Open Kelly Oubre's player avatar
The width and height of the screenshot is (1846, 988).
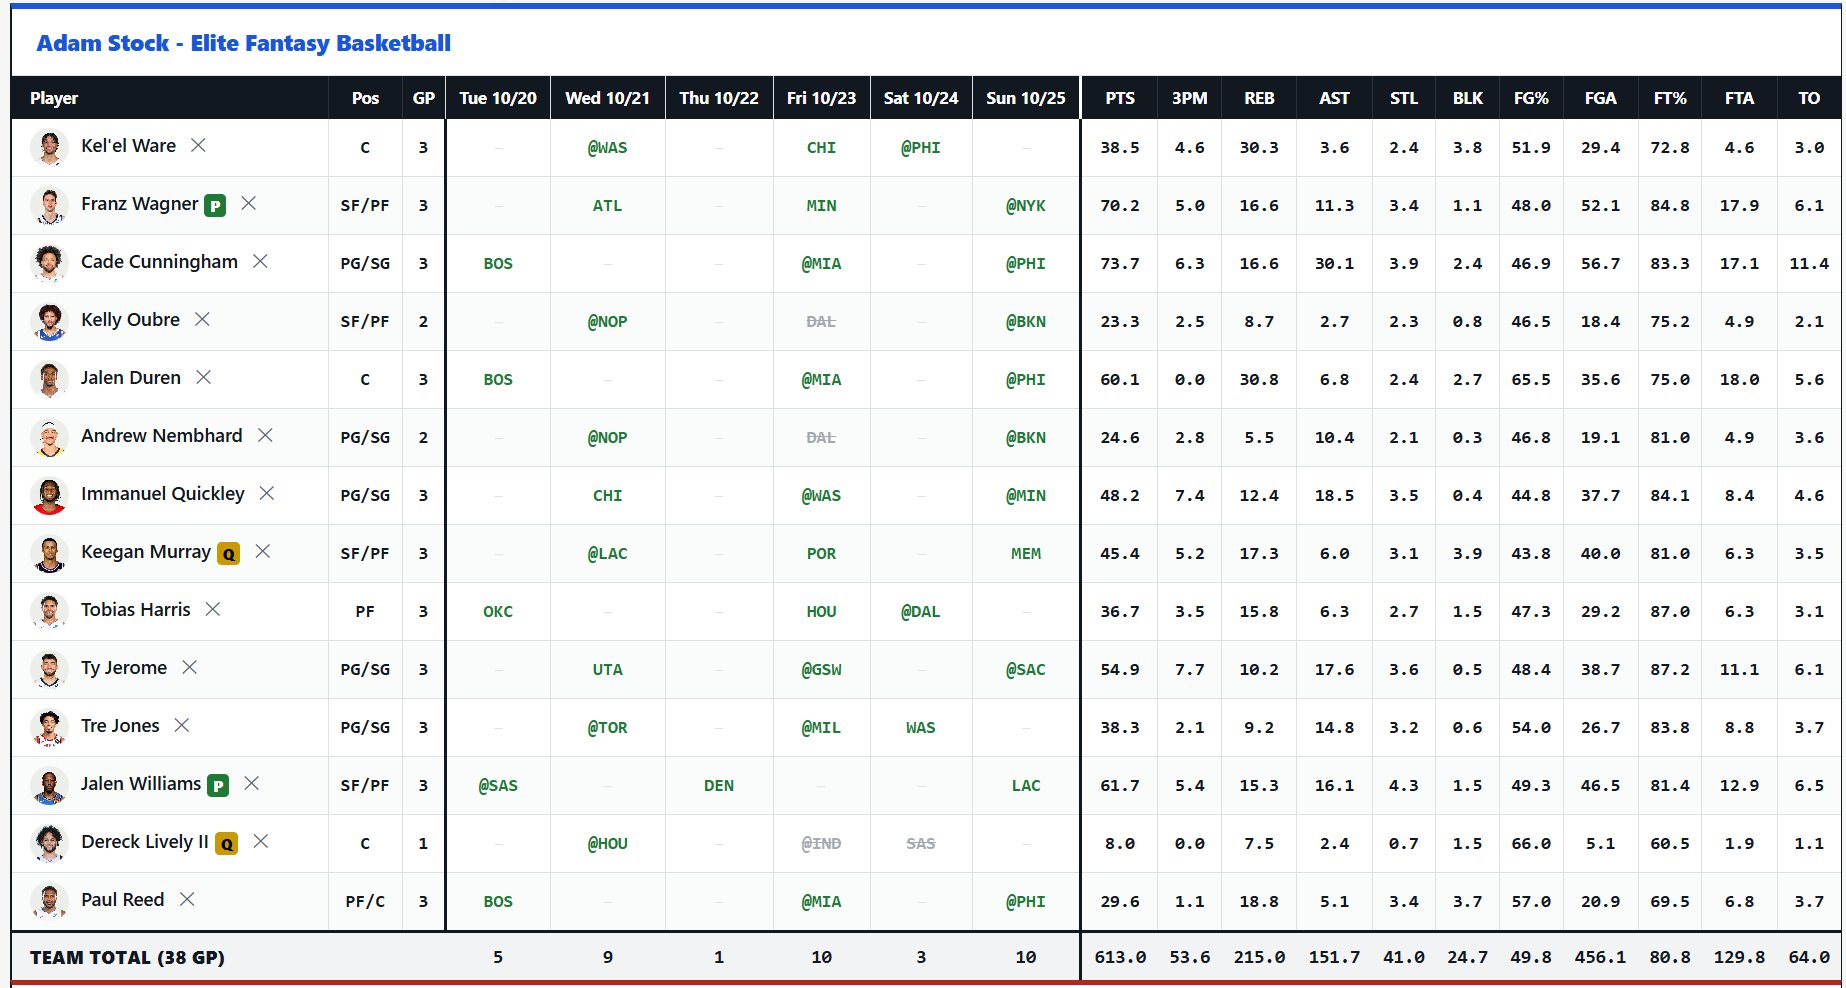pos(49,321)
